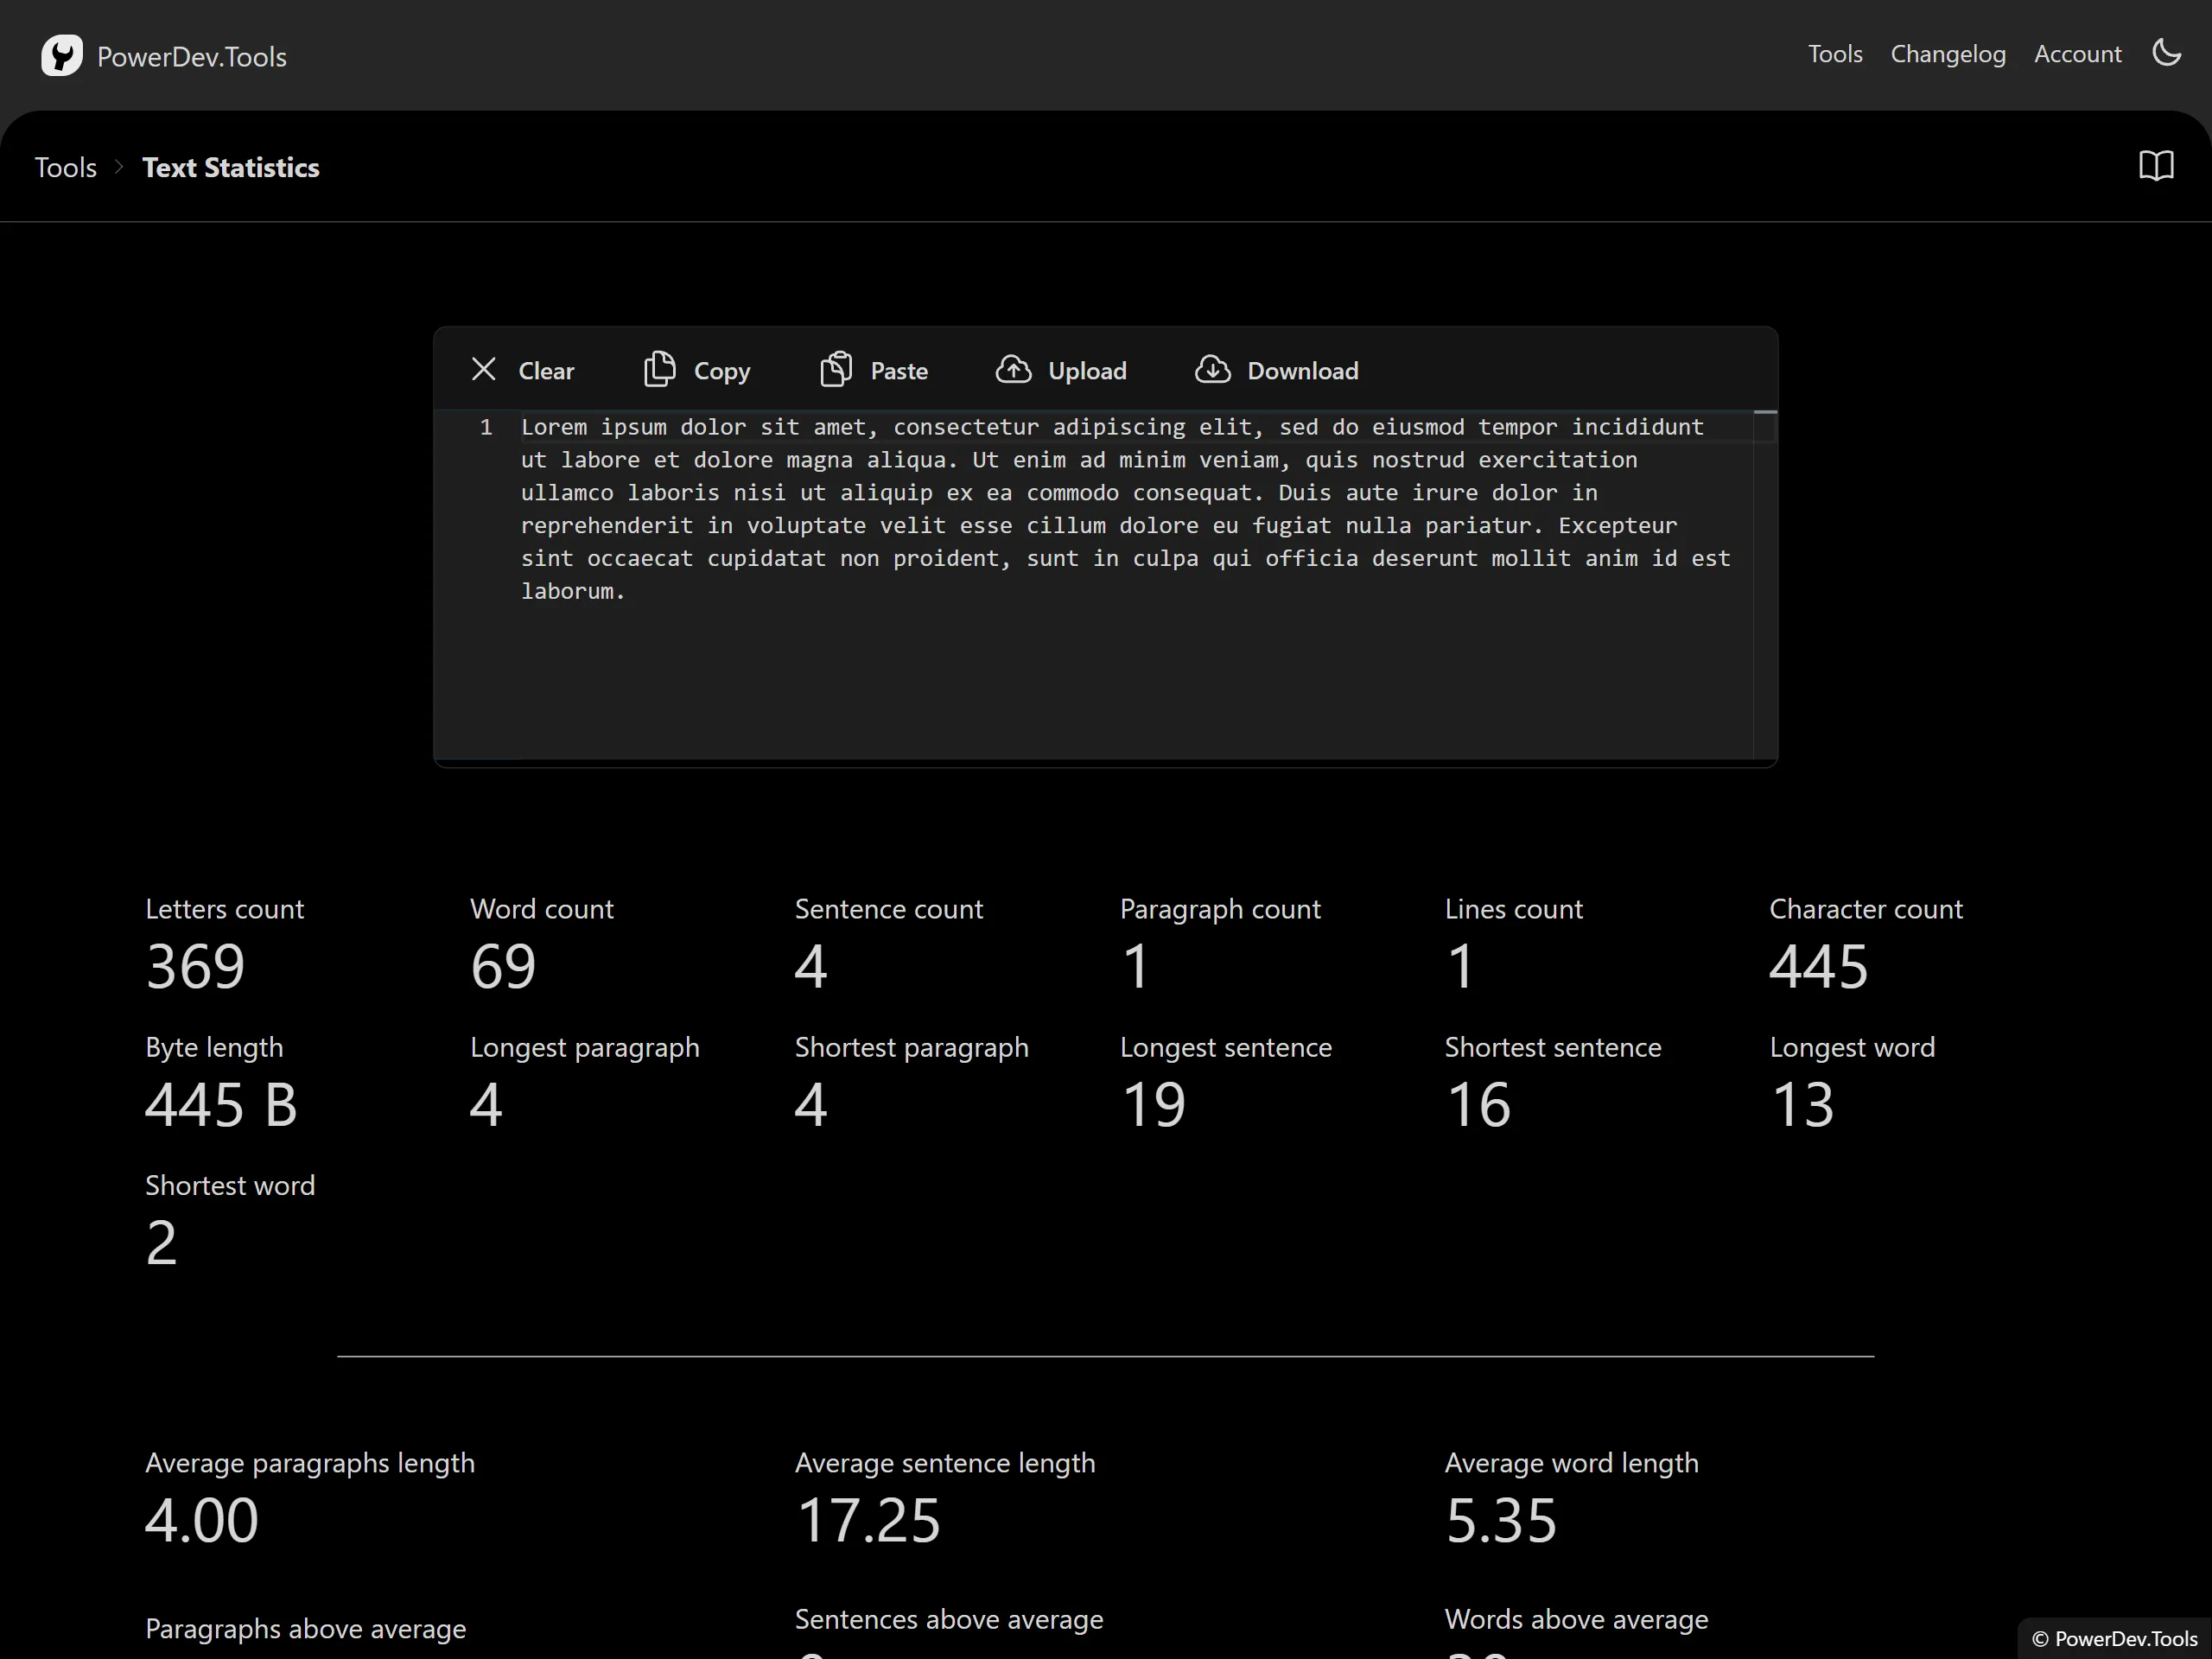Image resolution: width=2212 pixels, height=1659 pixels.
Task: Click the PowerDev.Tools logo icon
Action: (61, 56)
